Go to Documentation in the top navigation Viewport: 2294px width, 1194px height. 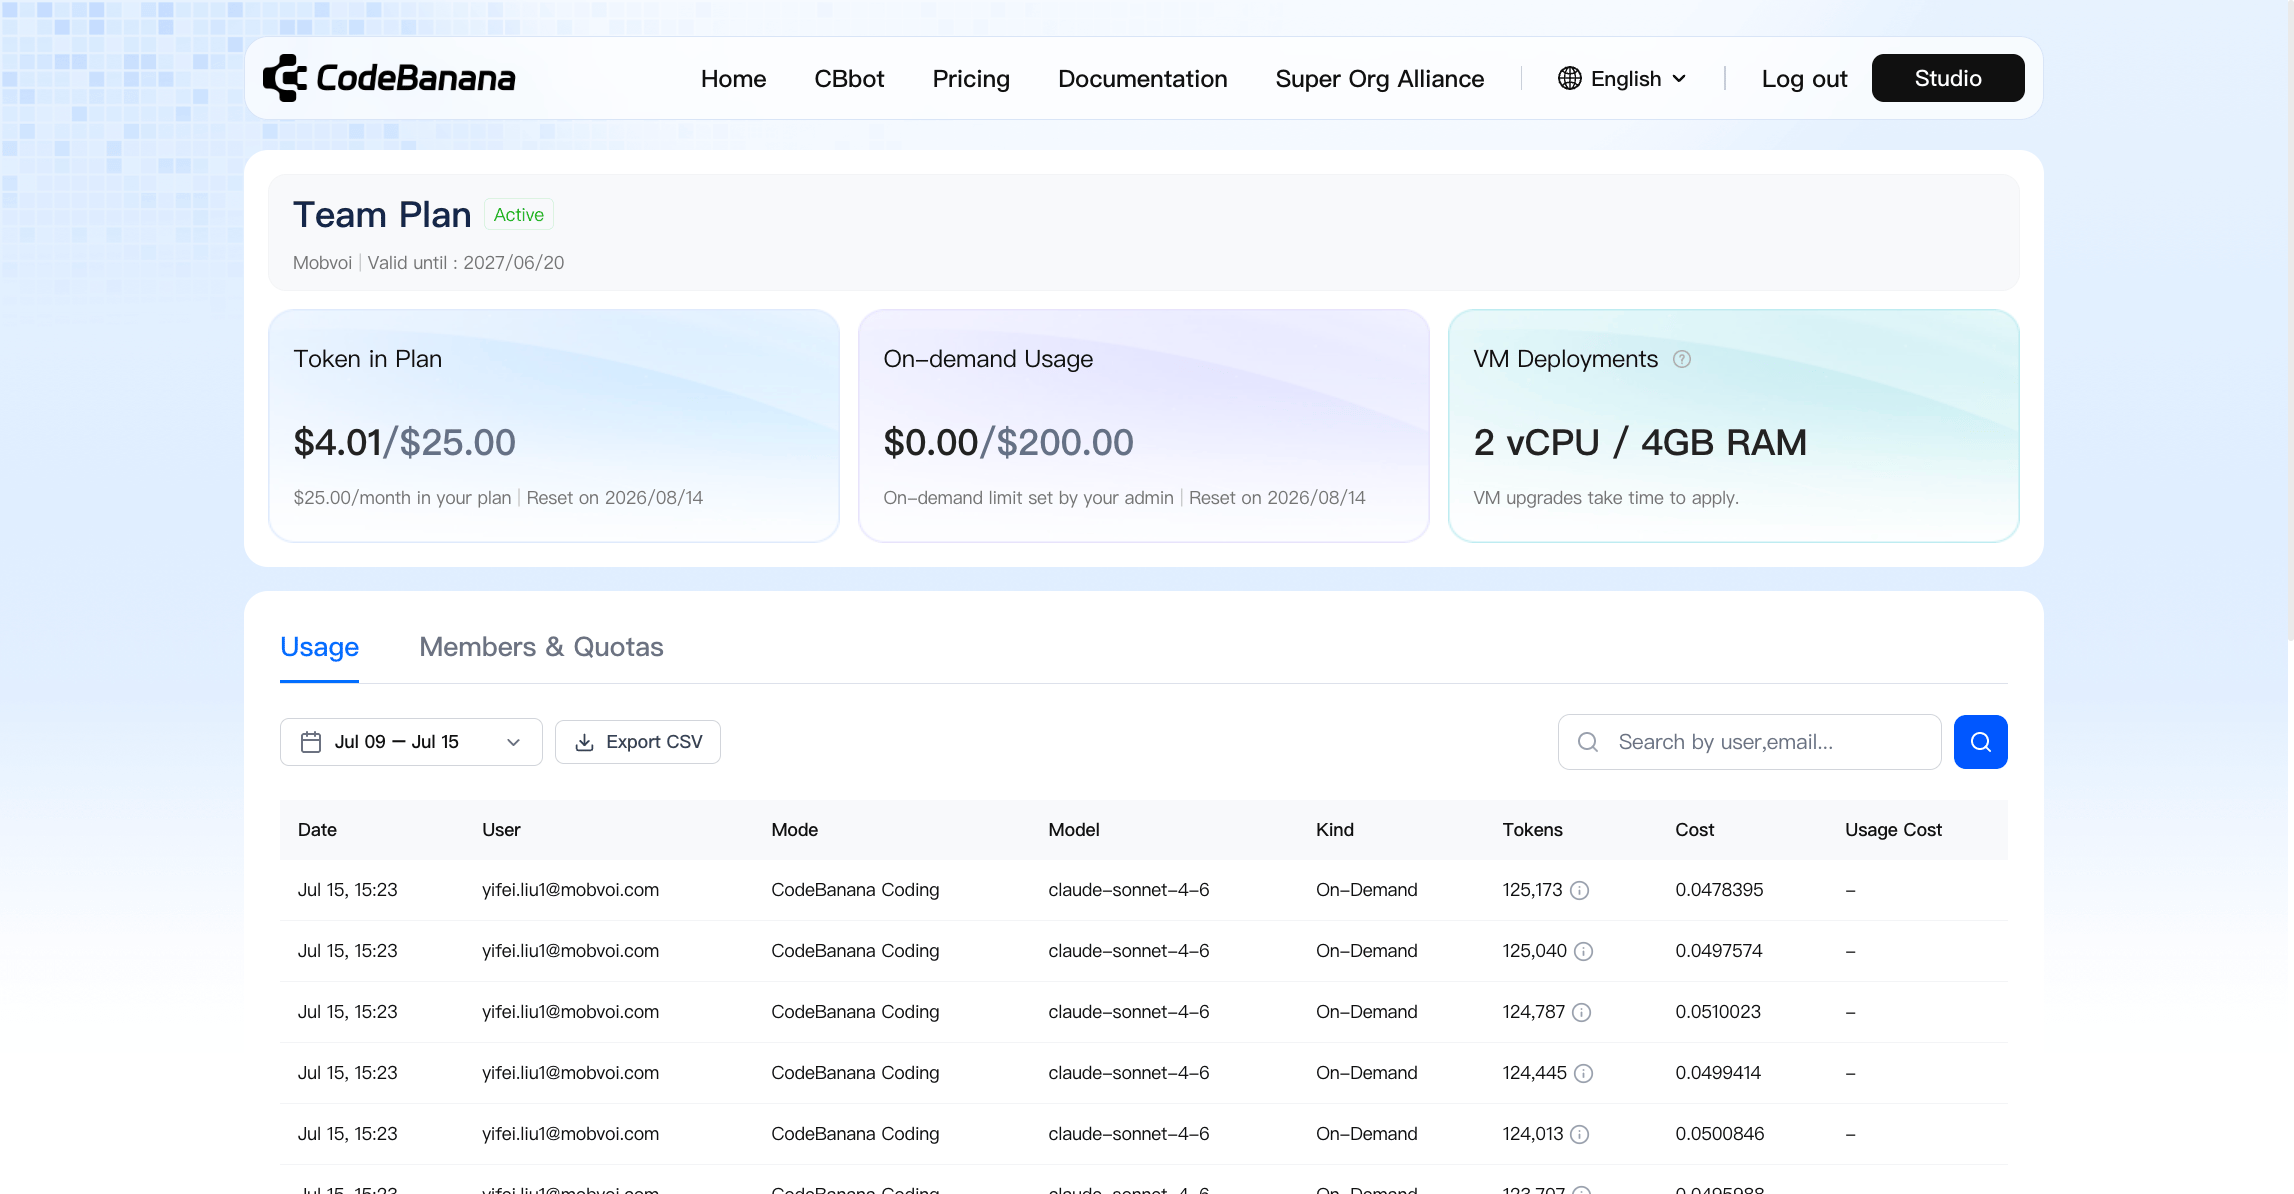tap(1143, 78)
